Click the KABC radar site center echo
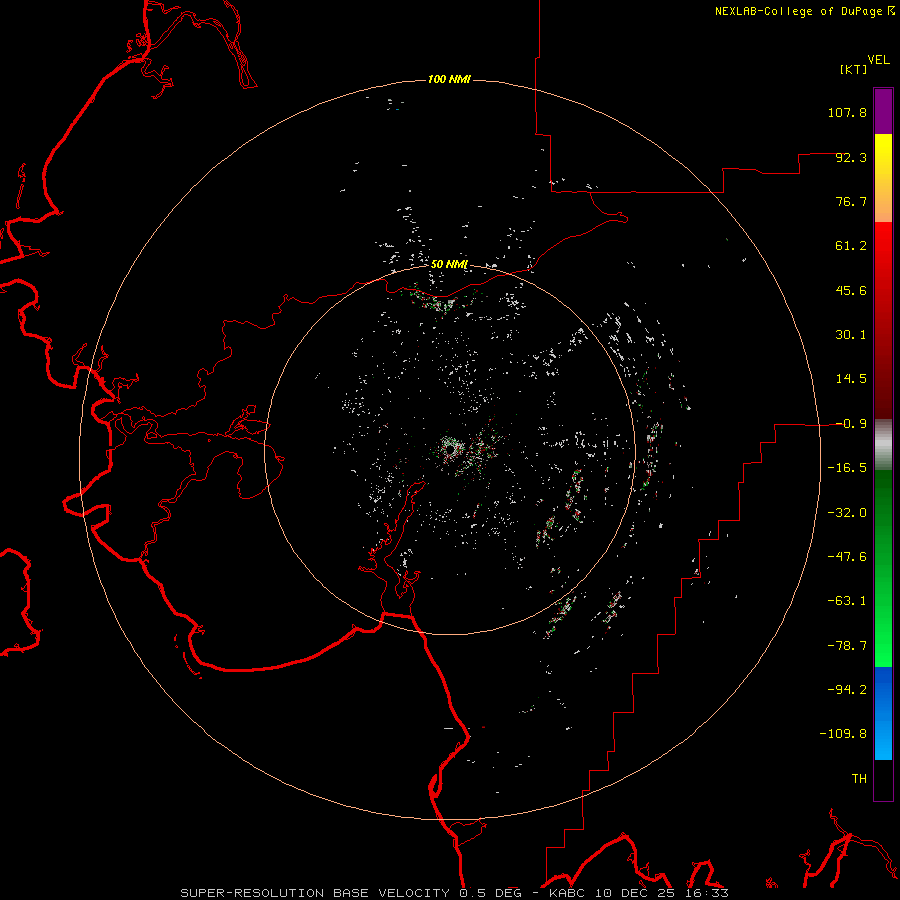900x900 pixels. [x=450, y=449]
